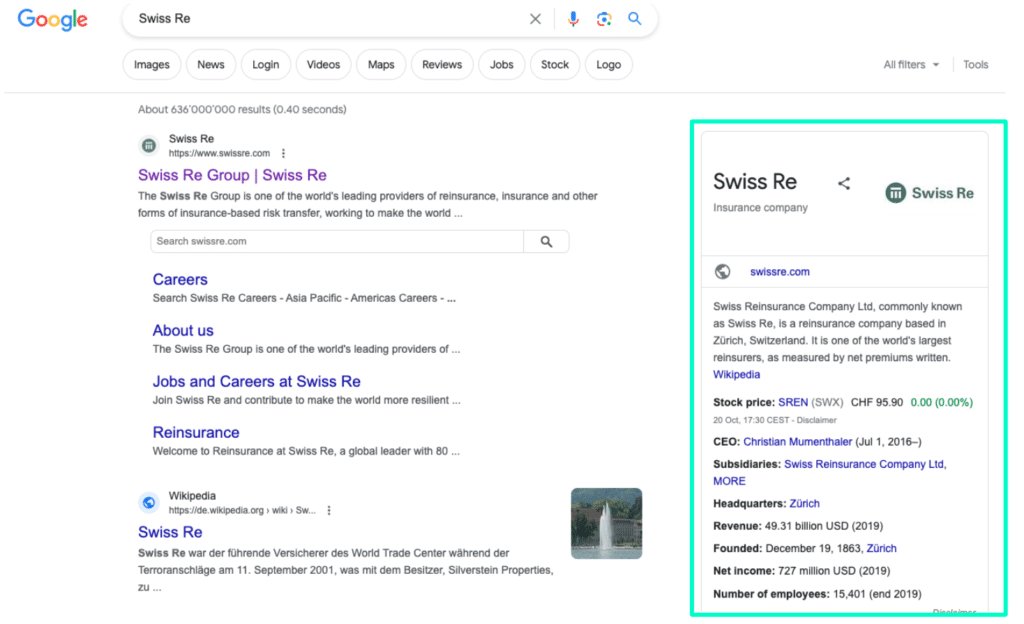Start voice search with the microphone icon

(x=573, y=19)
